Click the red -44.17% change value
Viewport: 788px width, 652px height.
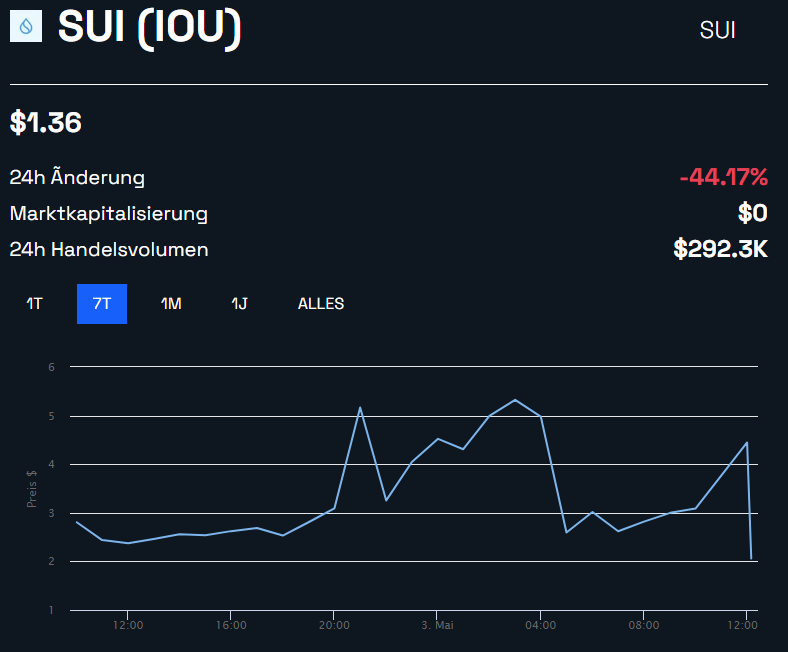coord(723,178)
